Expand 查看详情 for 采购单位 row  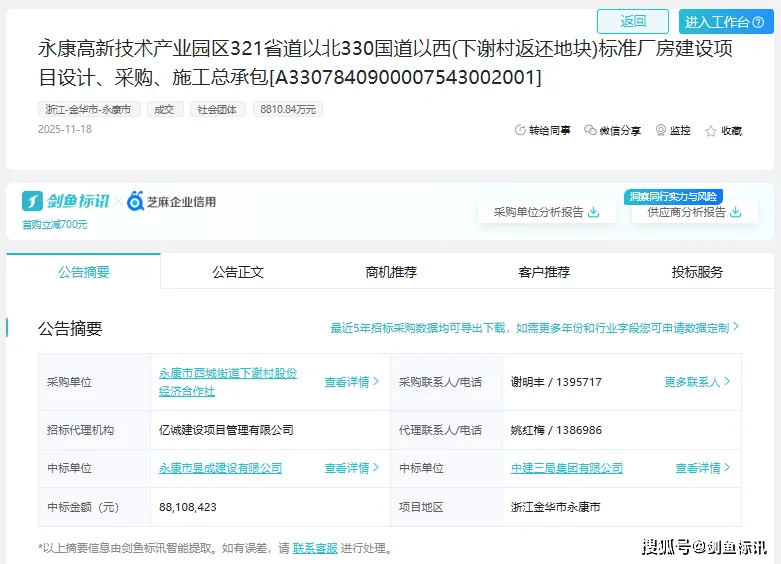point(351,382)
